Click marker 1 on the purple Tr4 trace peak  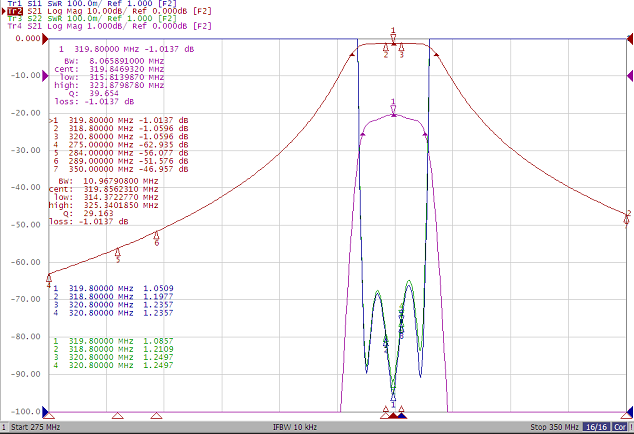[x=393, y=109]
